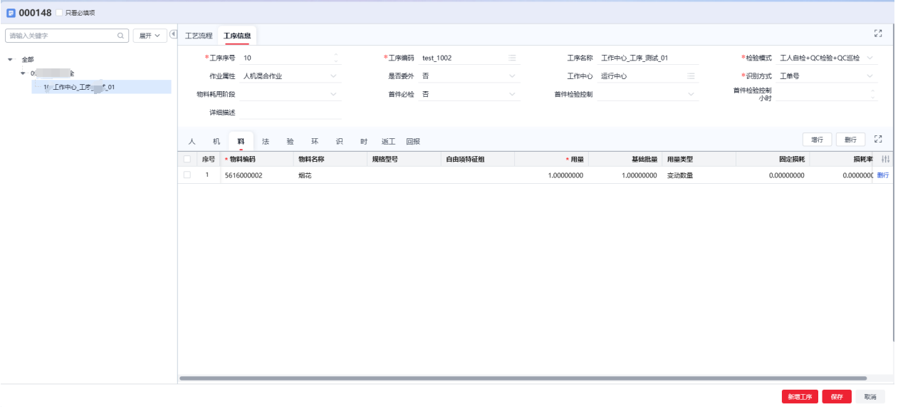Tick the select-all checkbox in the table header
898x409 pixels.
187,159
